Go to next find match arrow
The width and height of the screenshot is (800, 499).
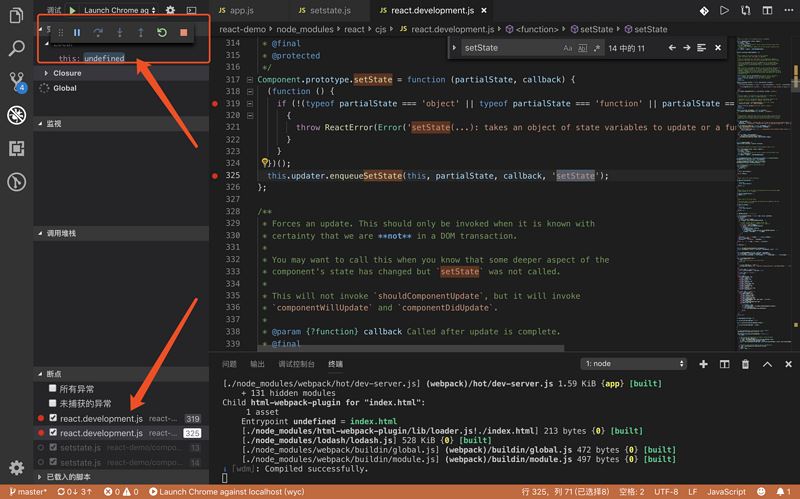(x=687, y=48)
